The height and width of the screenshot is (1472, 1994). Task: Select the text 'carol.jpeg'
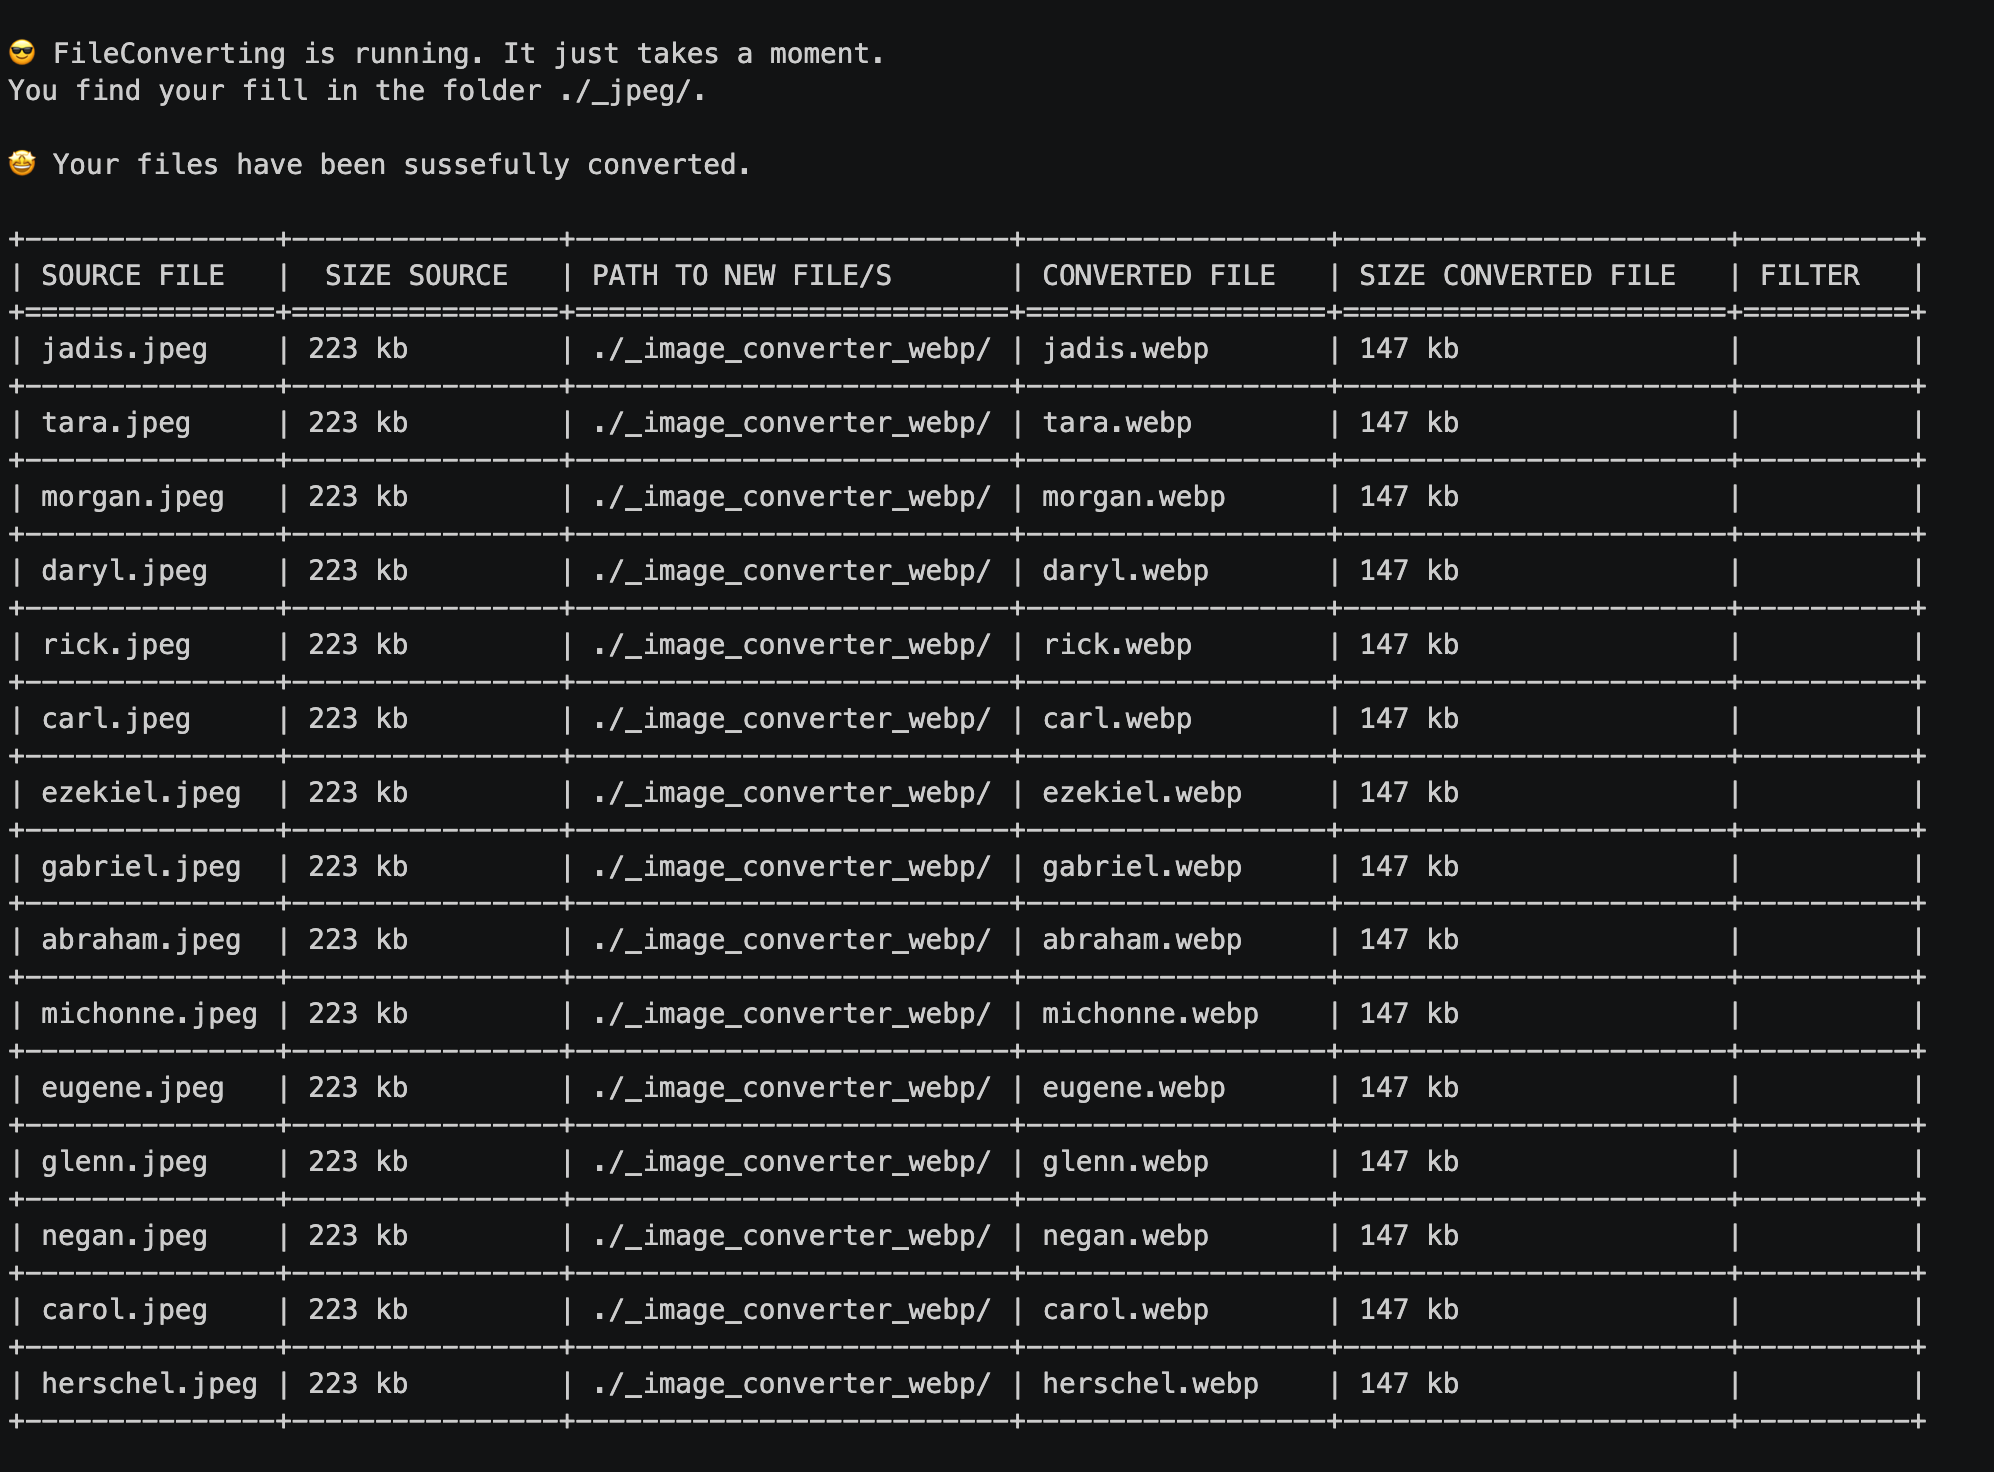[x=124, y=1310]
